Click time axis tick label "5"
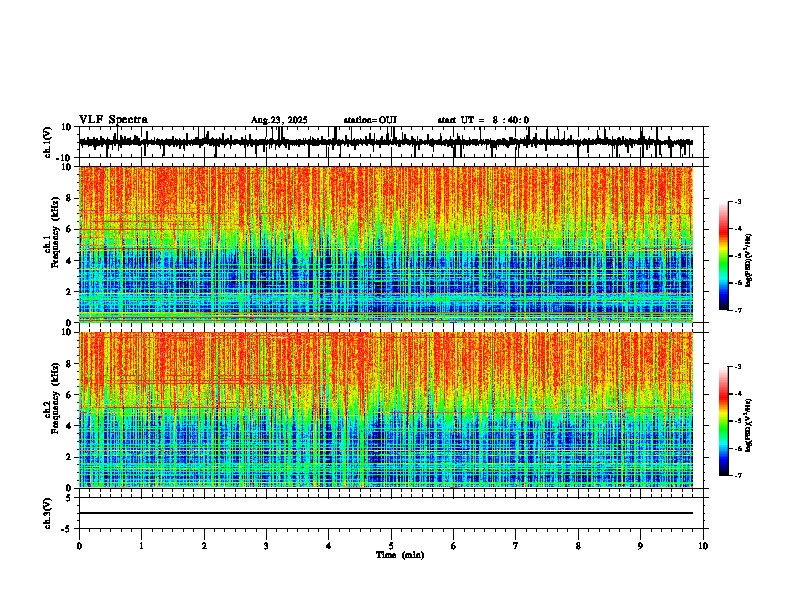 tap(391, 546)
